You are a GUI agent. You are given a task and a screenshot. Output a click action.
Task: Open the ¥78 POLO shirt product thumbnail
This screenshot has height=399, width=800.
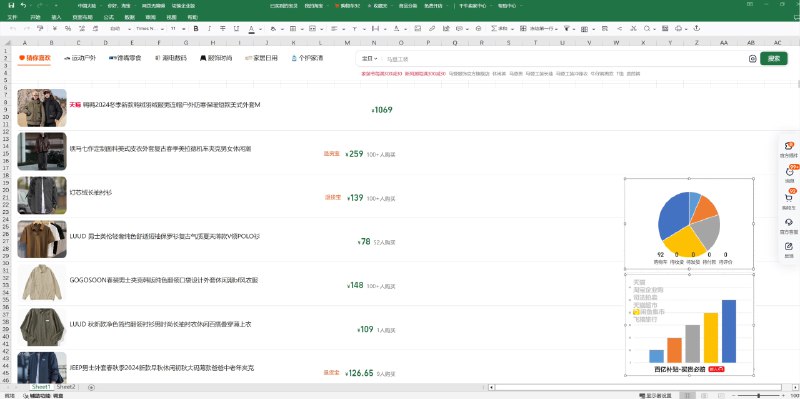tap(42, 239)
